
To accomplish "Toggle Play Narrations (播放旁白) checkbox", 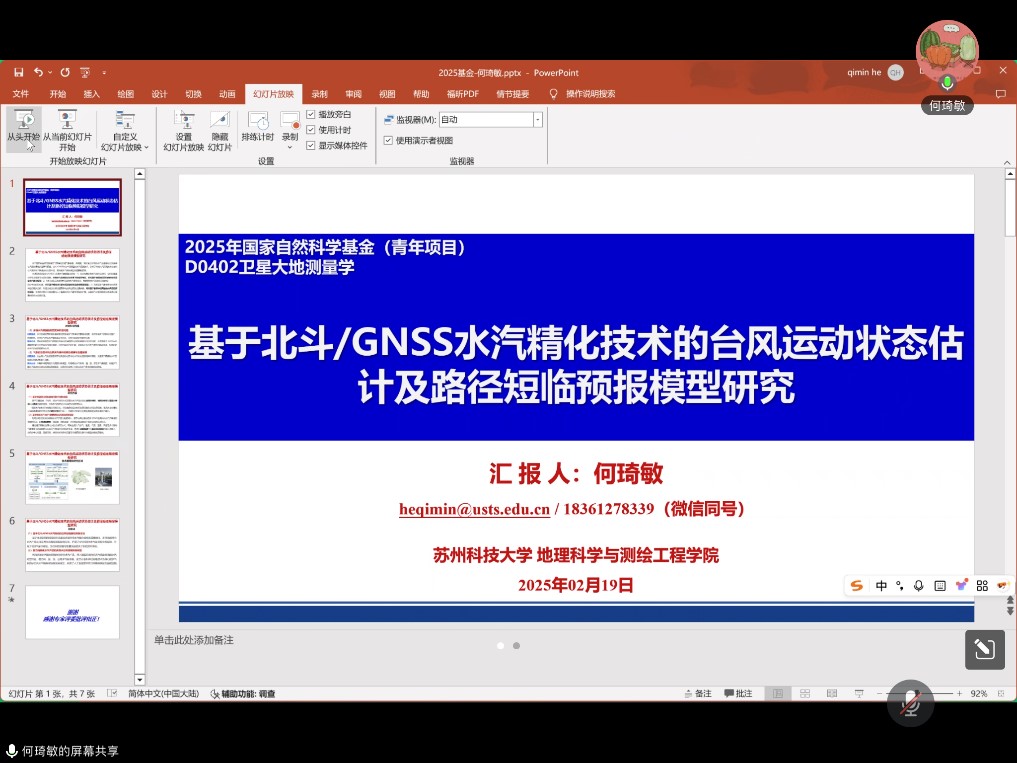I will click(311, 115).
